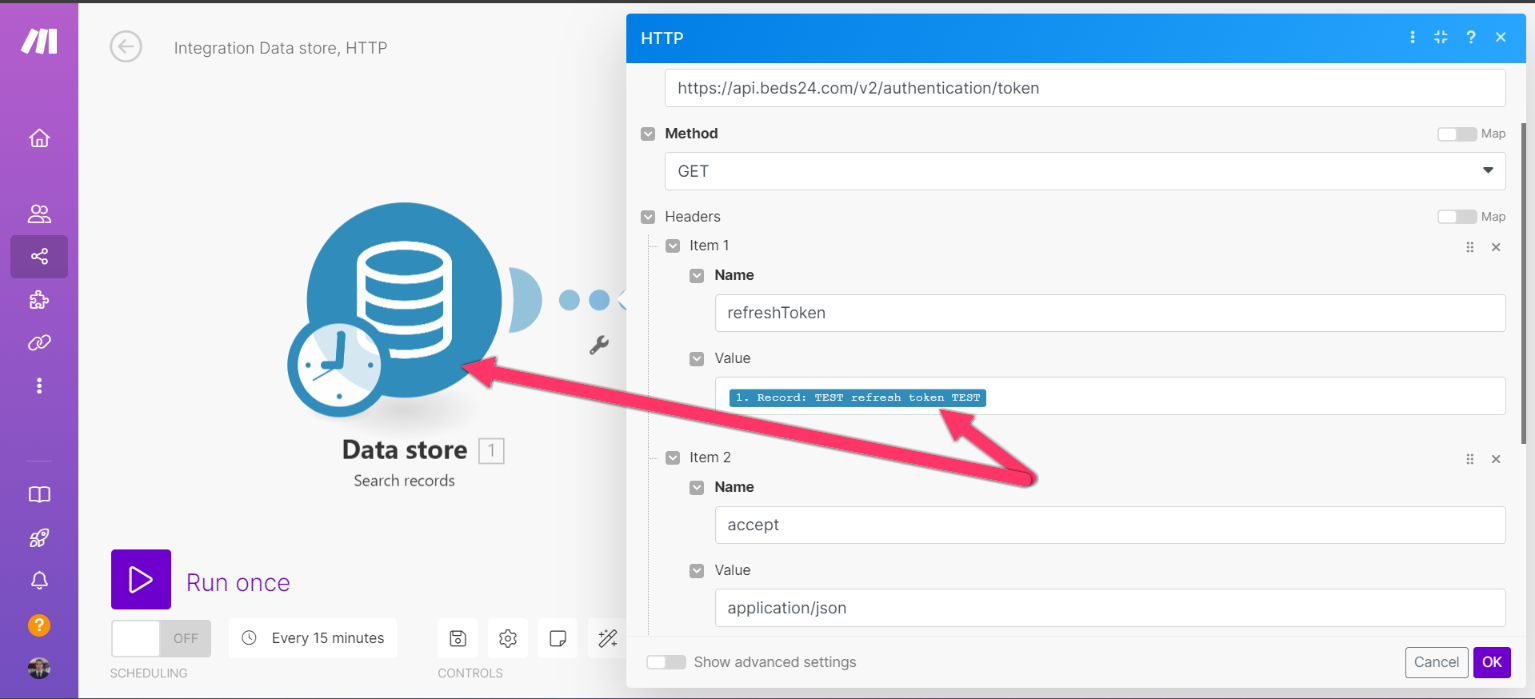This screenshot has height=699, width=1535.
Task: Open the user profile avatar
Action: (x=39, y=668)
